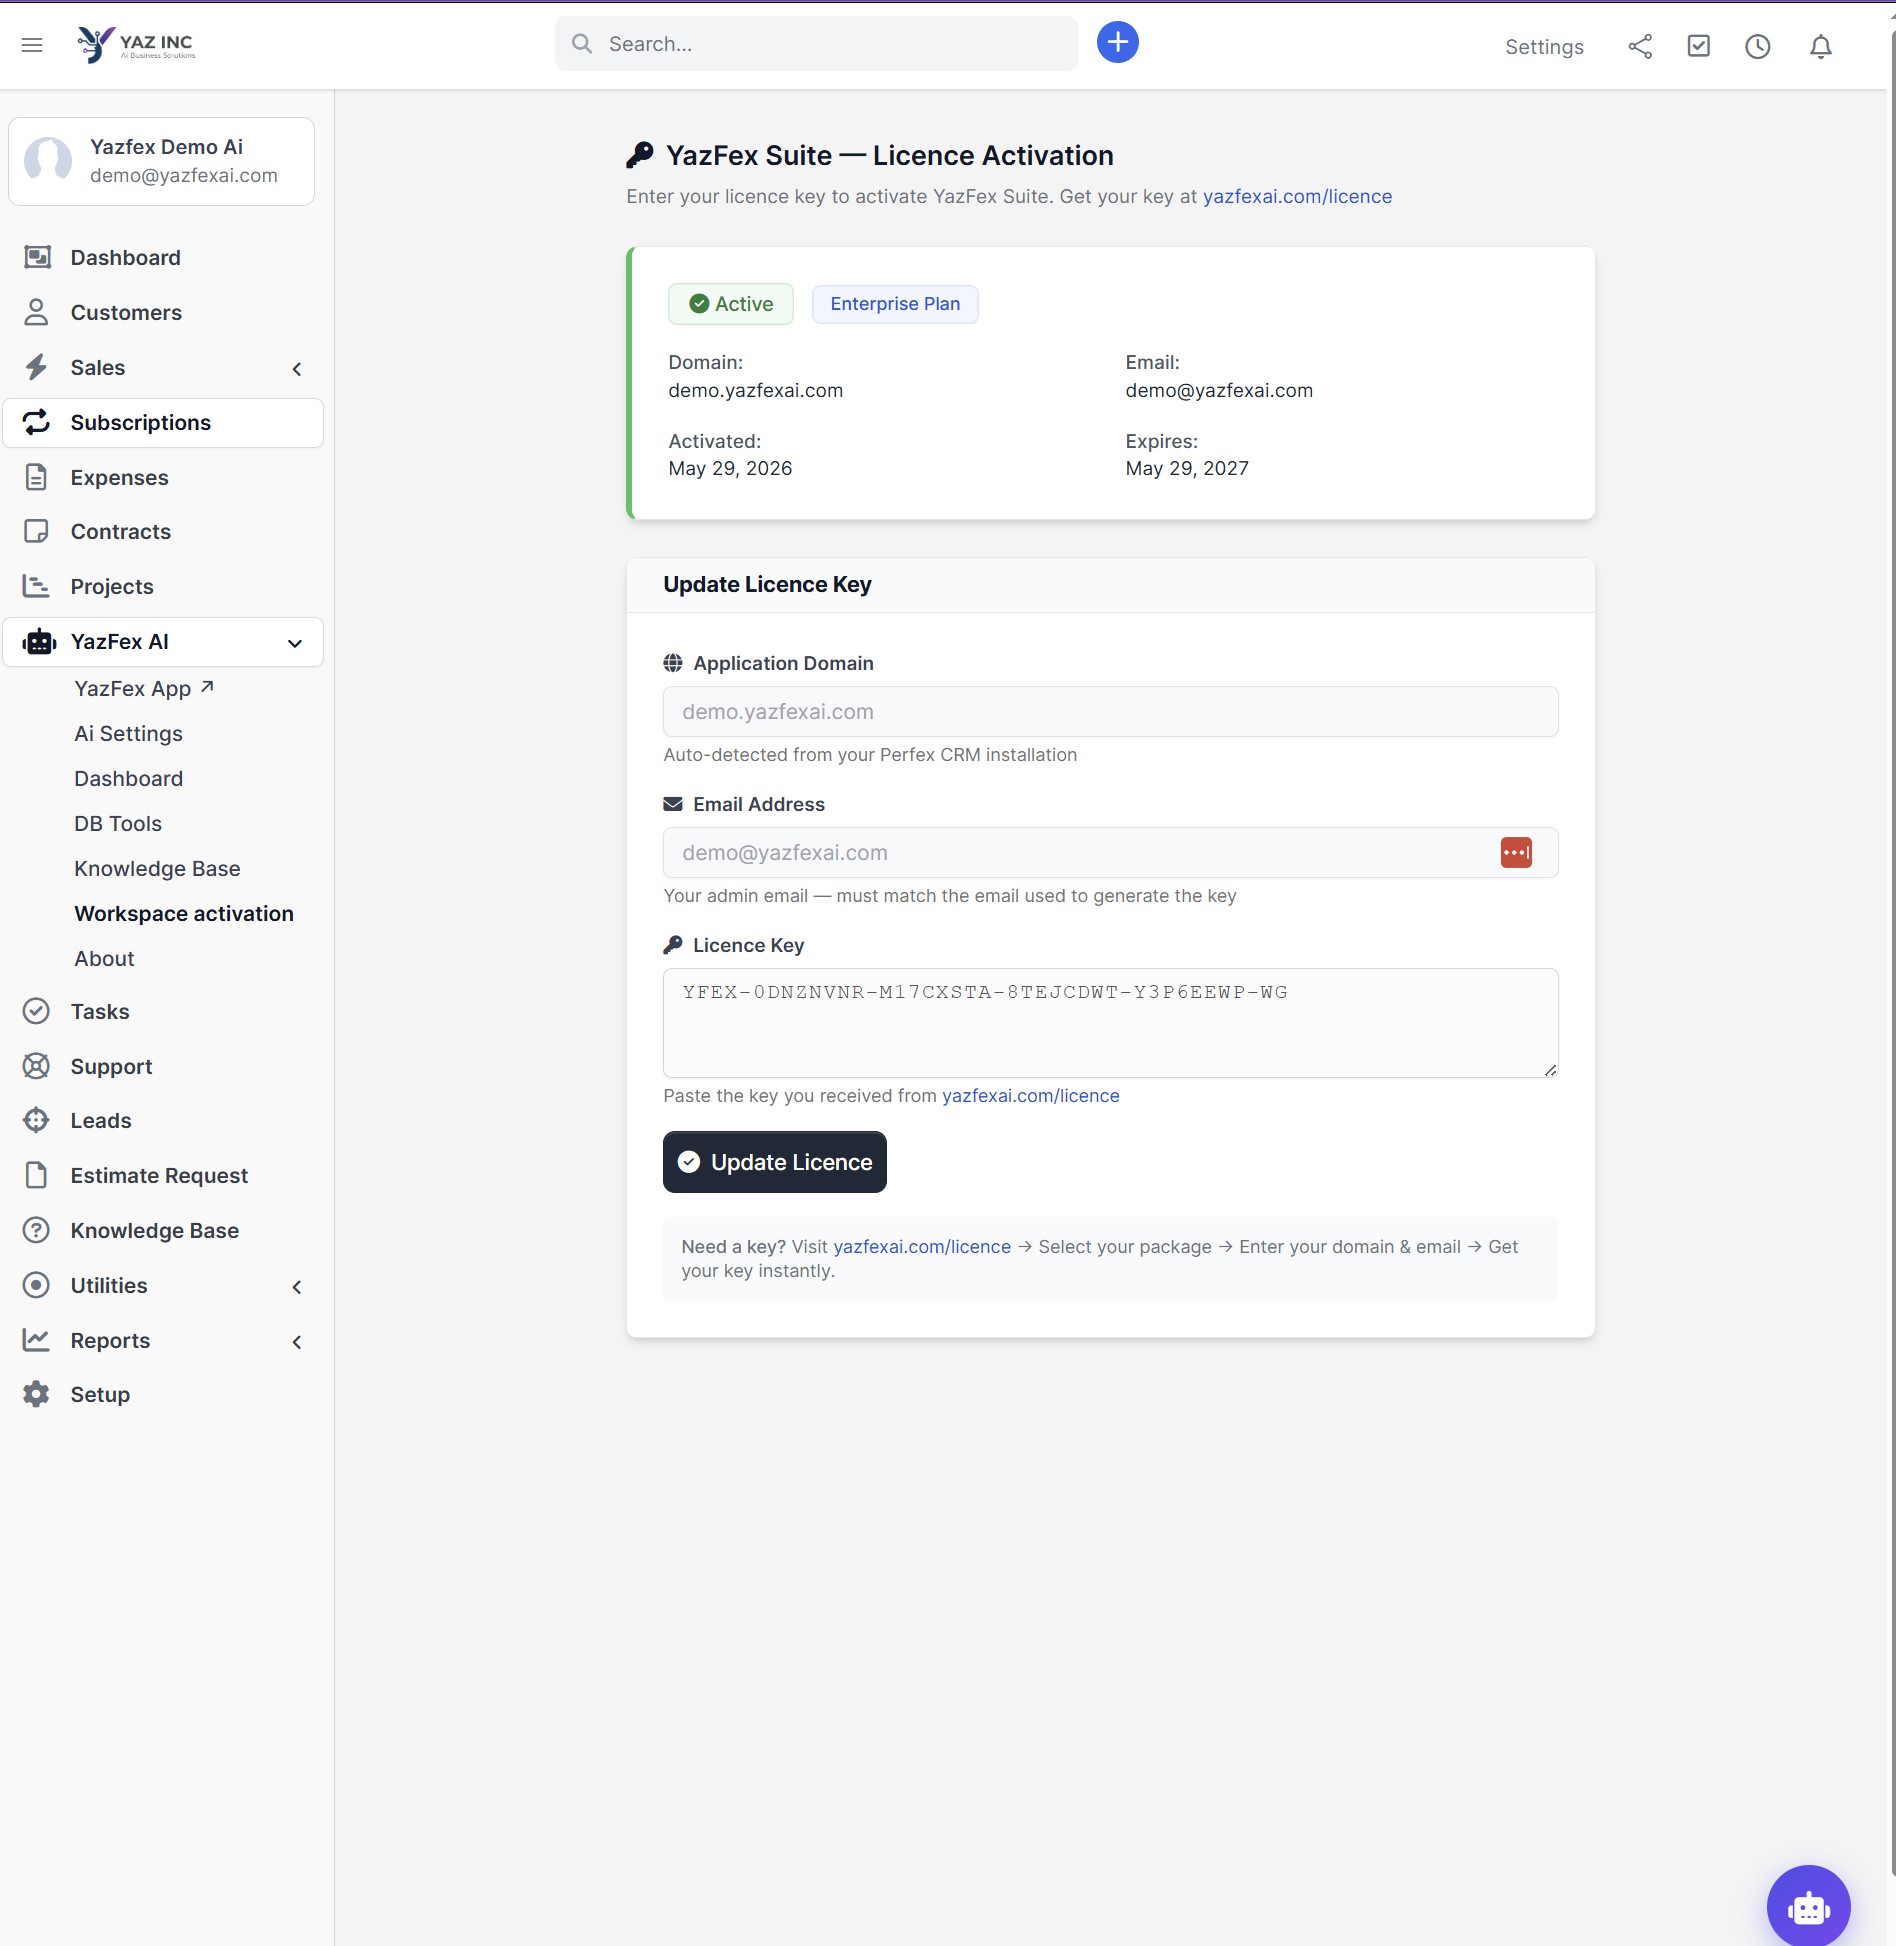Click the Update Licence Key heading
The width and height of the screenshot is (1896, 1946).
(x=767, y=585)
